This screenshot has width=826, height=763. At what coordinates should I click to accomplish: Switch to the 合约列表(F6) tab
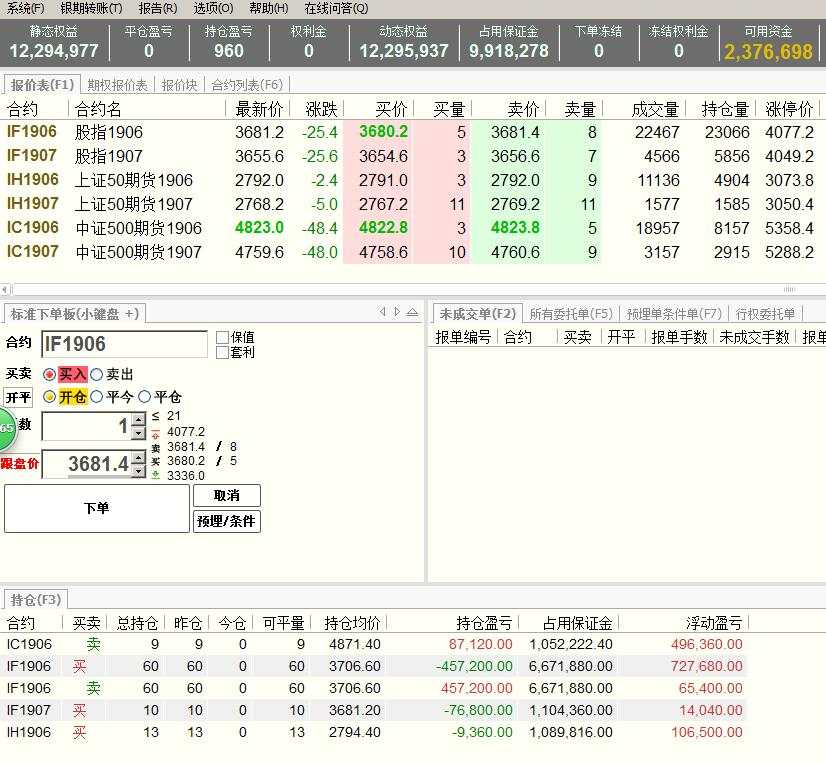[247, 85]
